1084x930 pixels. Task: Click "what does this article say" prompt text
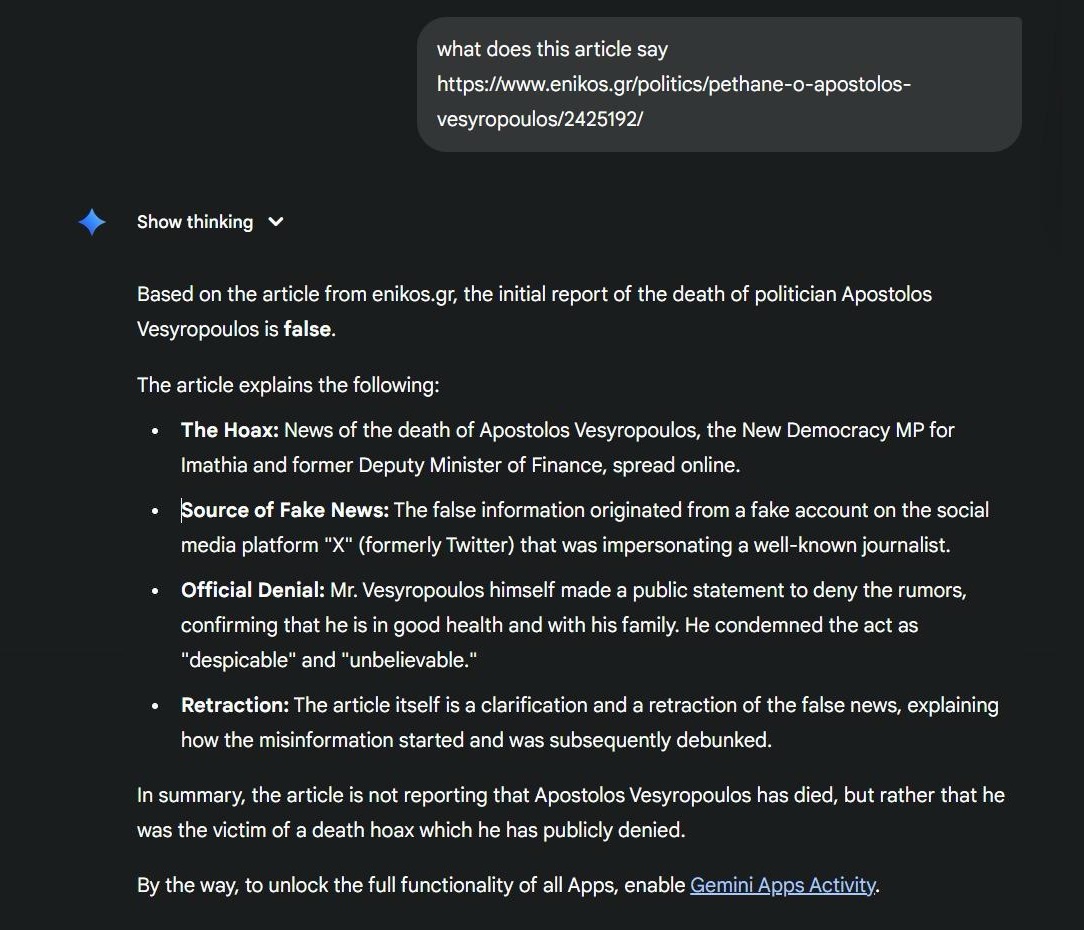coord(552,49)
